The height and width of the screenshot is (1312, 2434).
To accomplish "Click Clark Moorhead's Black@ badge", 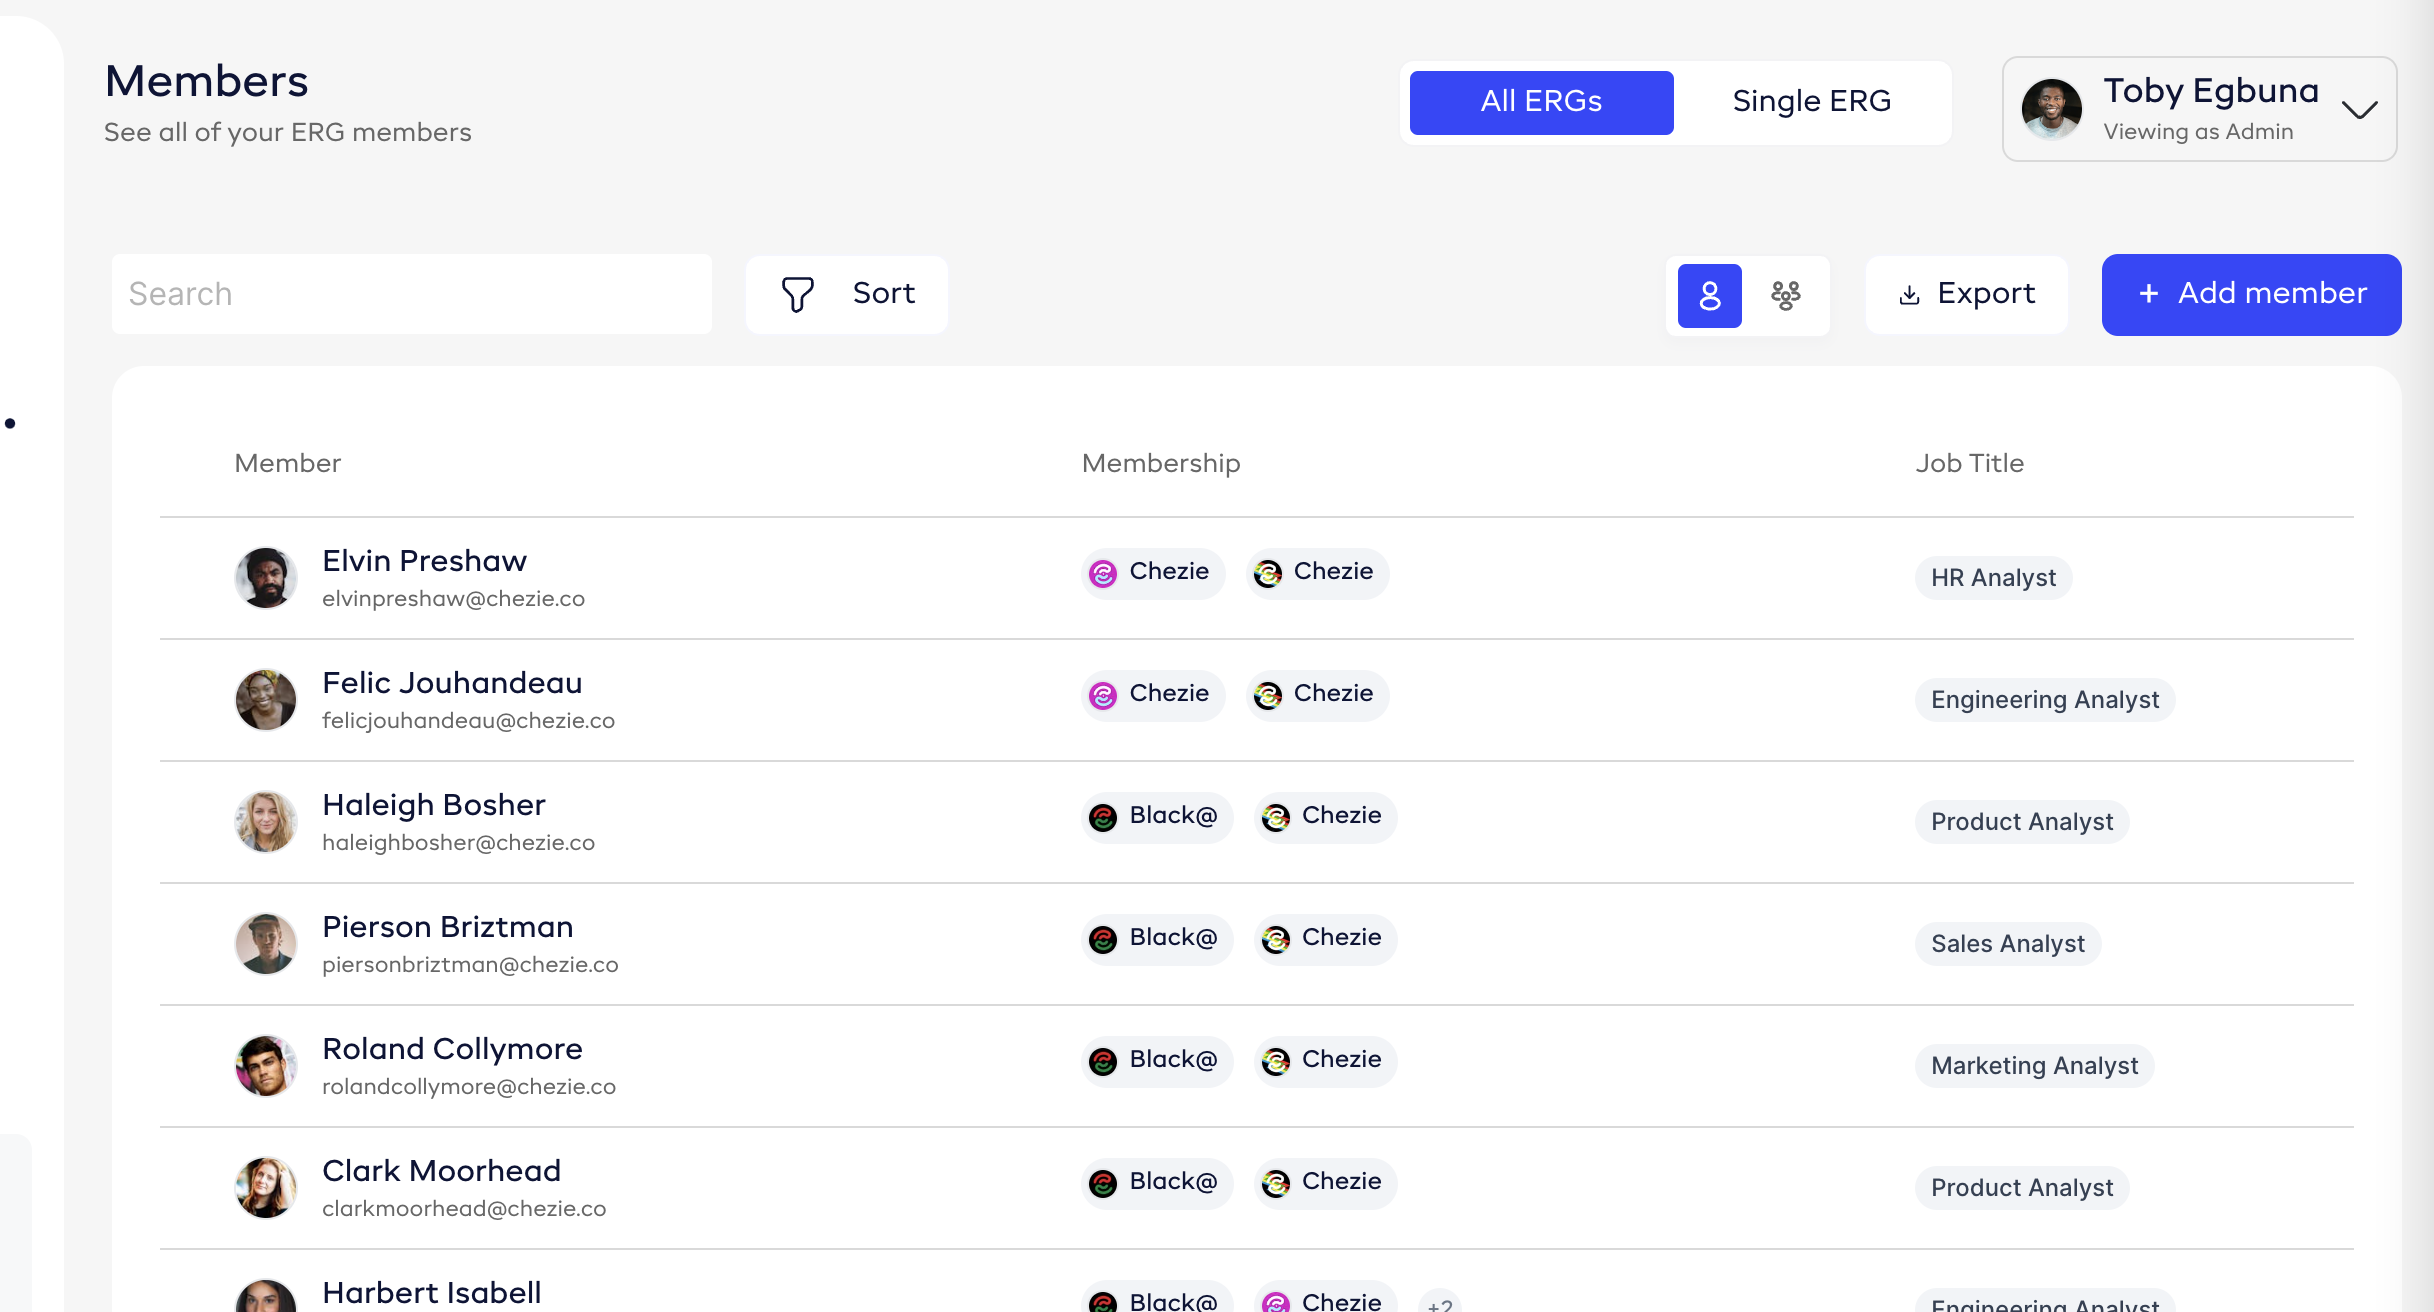I will [1157, 1183].
